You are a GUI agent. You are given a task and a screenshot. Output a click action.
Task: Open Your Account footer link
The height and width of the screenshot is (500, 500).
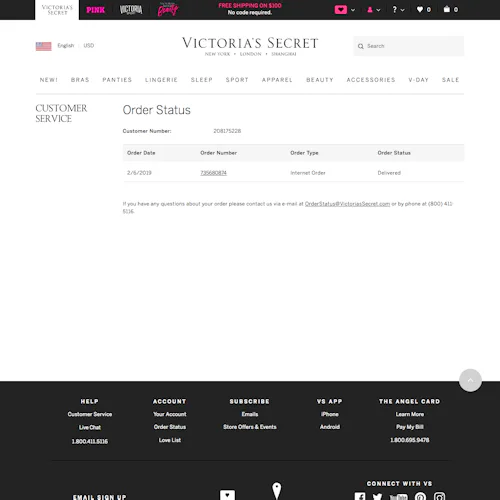(170, 414)
